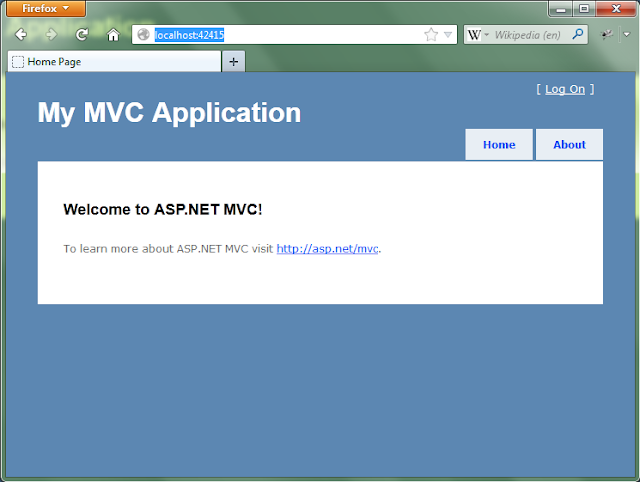Reload the page with the refresh icon

point(82,35)
